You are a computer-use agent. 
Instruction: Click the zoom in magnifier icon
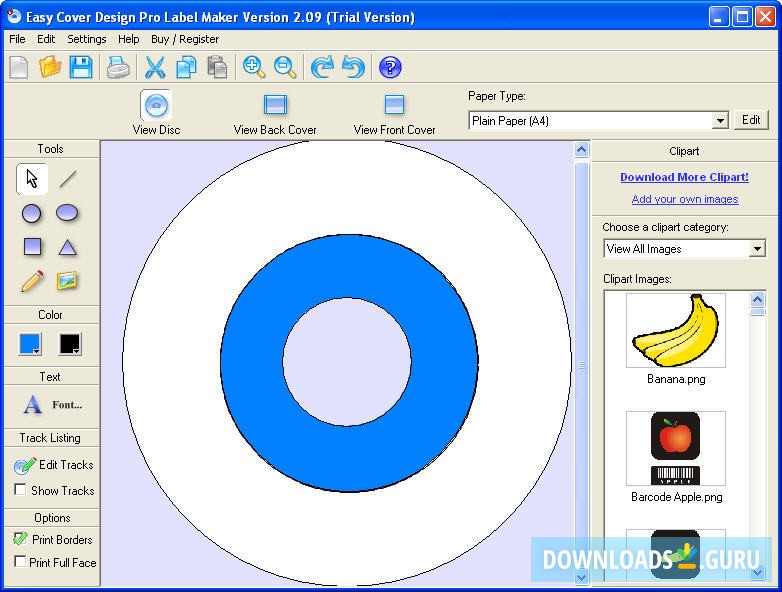tap(254, 67)
